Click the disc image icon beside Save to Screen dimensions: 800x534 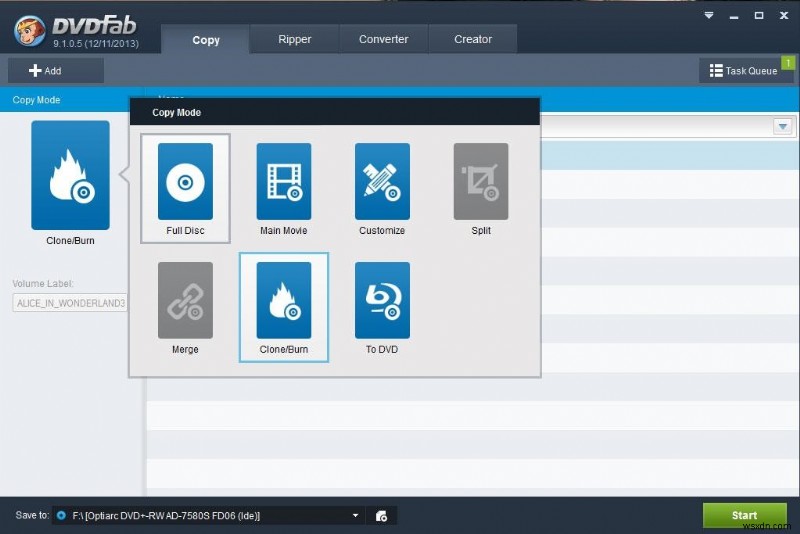point(381,516)
